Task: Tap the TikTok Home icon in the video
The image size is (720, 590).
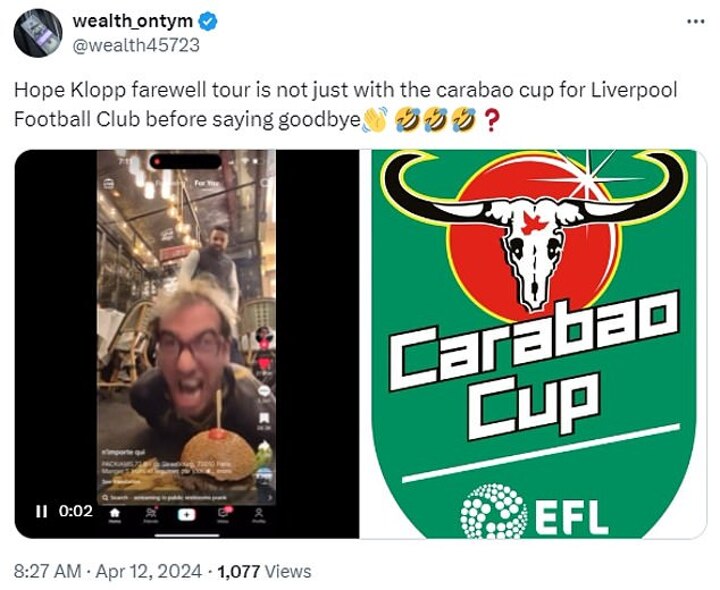Action: tap(115, 515)
